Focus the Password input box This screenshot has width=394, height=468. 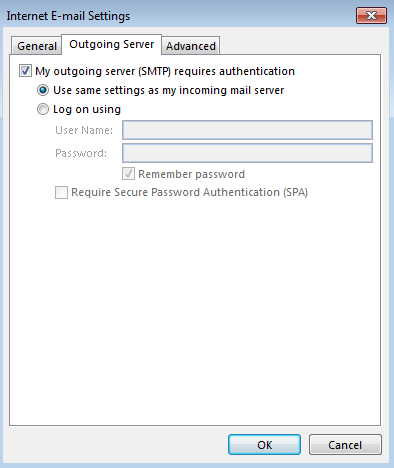coord(247,153)
